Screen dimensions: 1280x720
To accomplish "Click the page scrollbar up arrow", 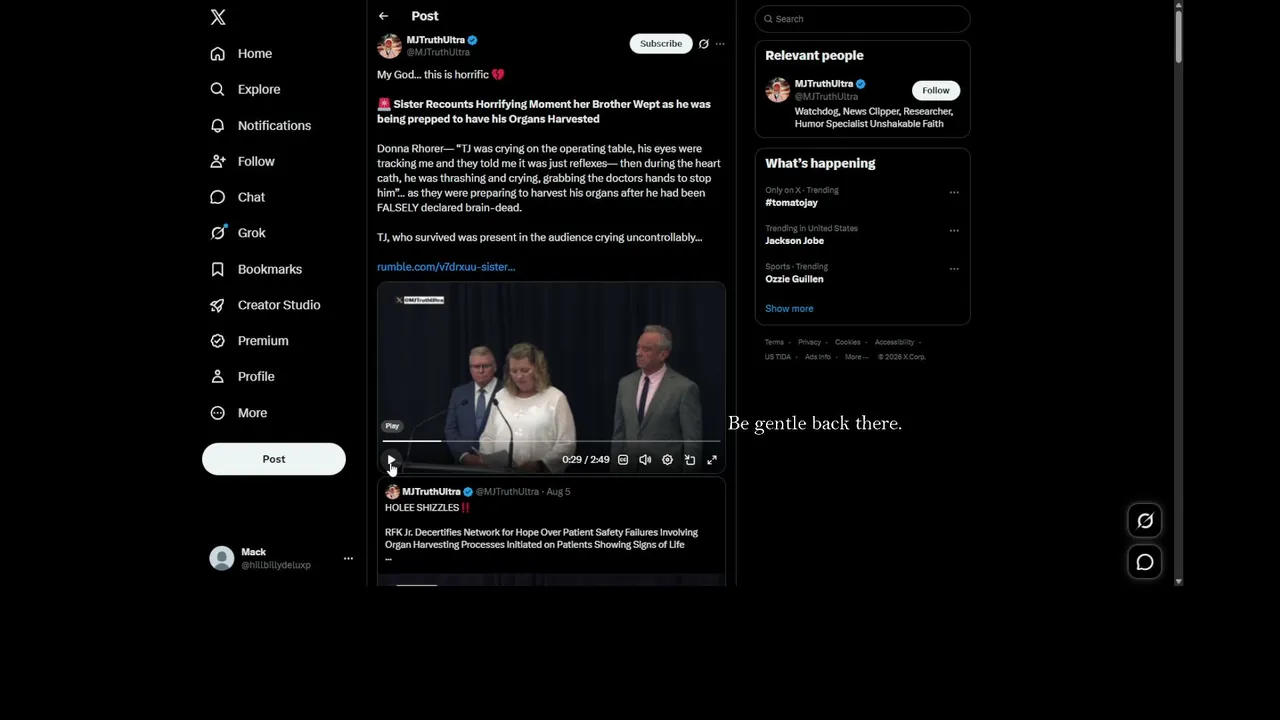I will tap(1179, 5).
